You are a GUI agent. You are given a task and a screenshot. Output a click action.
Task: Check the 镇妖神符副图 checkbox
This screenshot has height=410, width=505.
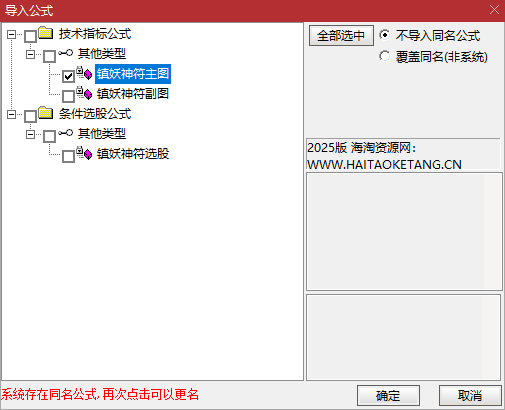68,96
